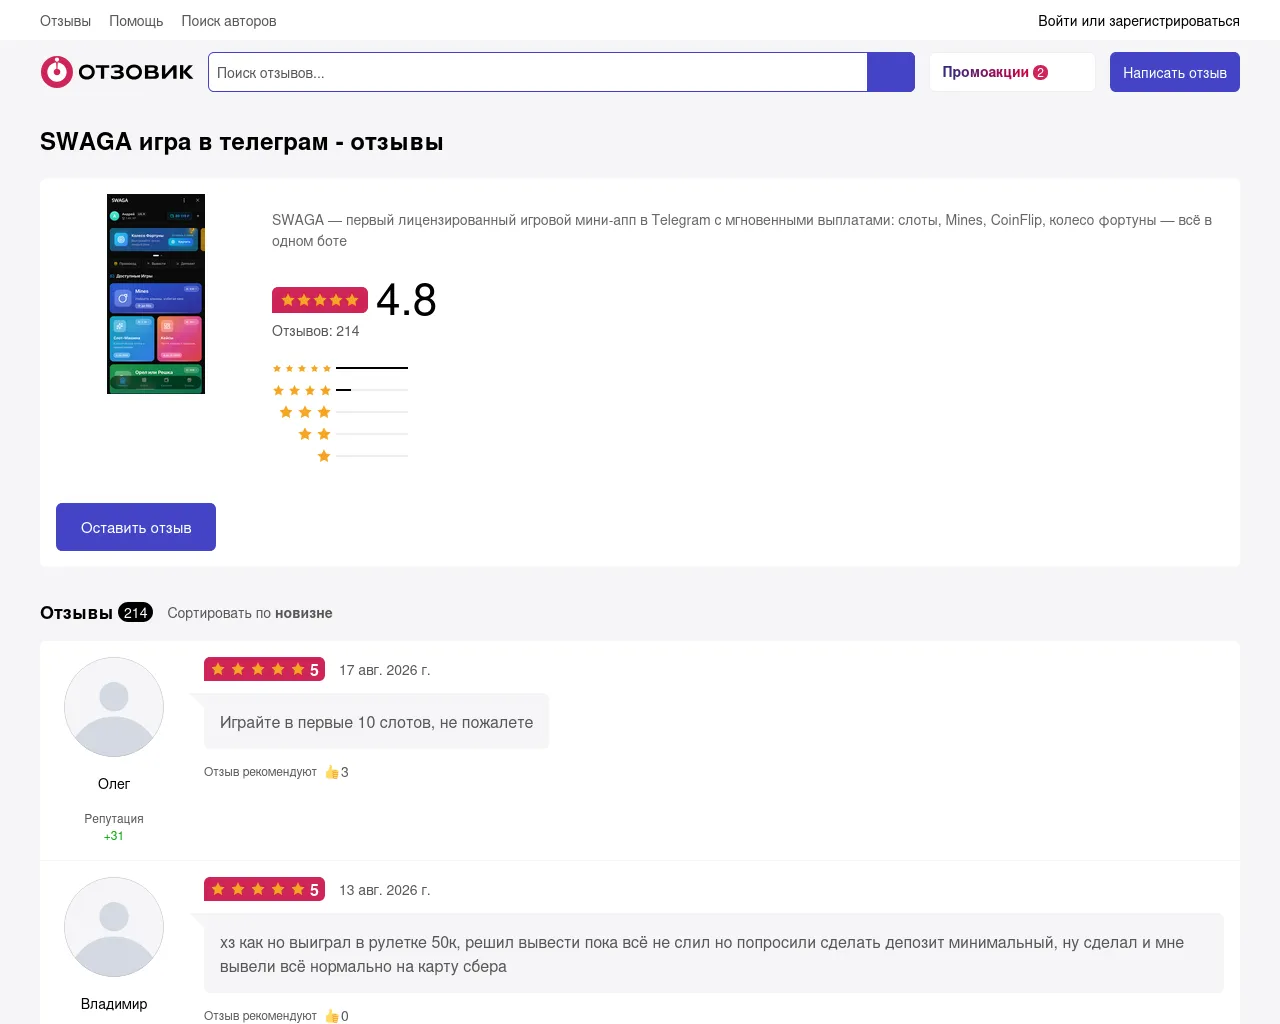1280x1024 pixels.
Task: Filter reviews by four-star rating row
Action: coord(340,390)
